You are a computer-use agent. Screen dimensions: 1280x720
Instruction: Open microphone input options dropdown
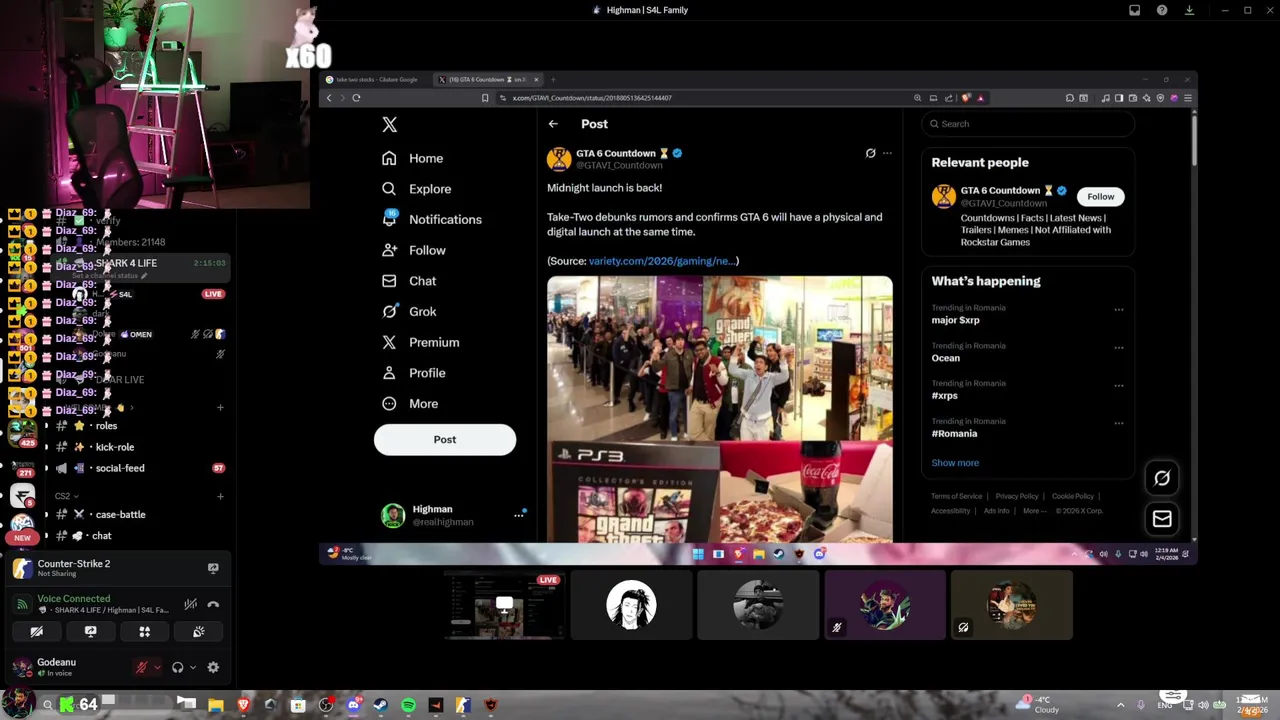coord(157,668)
